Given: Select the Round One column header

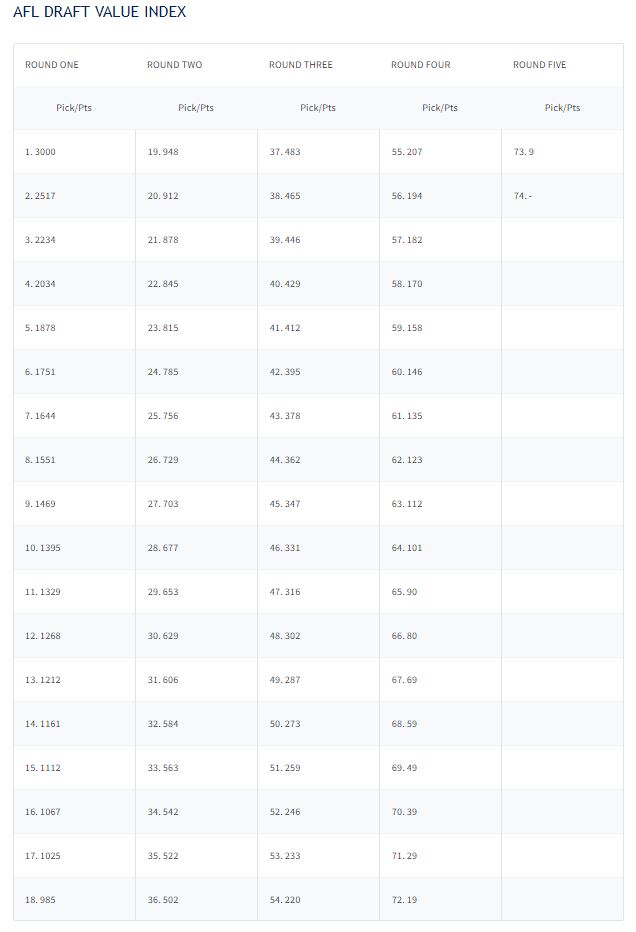Looking at the screenshot, I should pyautogui.click(x=52, y=65).
